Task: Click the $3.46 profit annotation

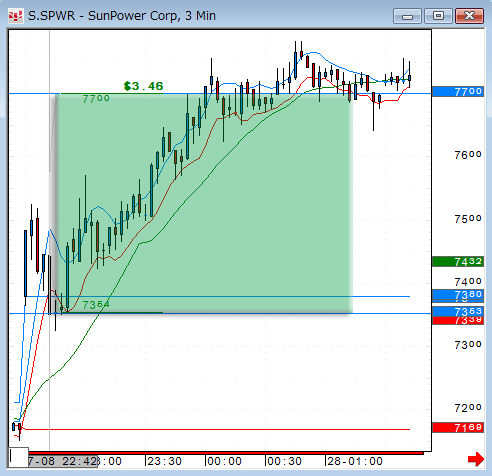Action: point(143,86)
